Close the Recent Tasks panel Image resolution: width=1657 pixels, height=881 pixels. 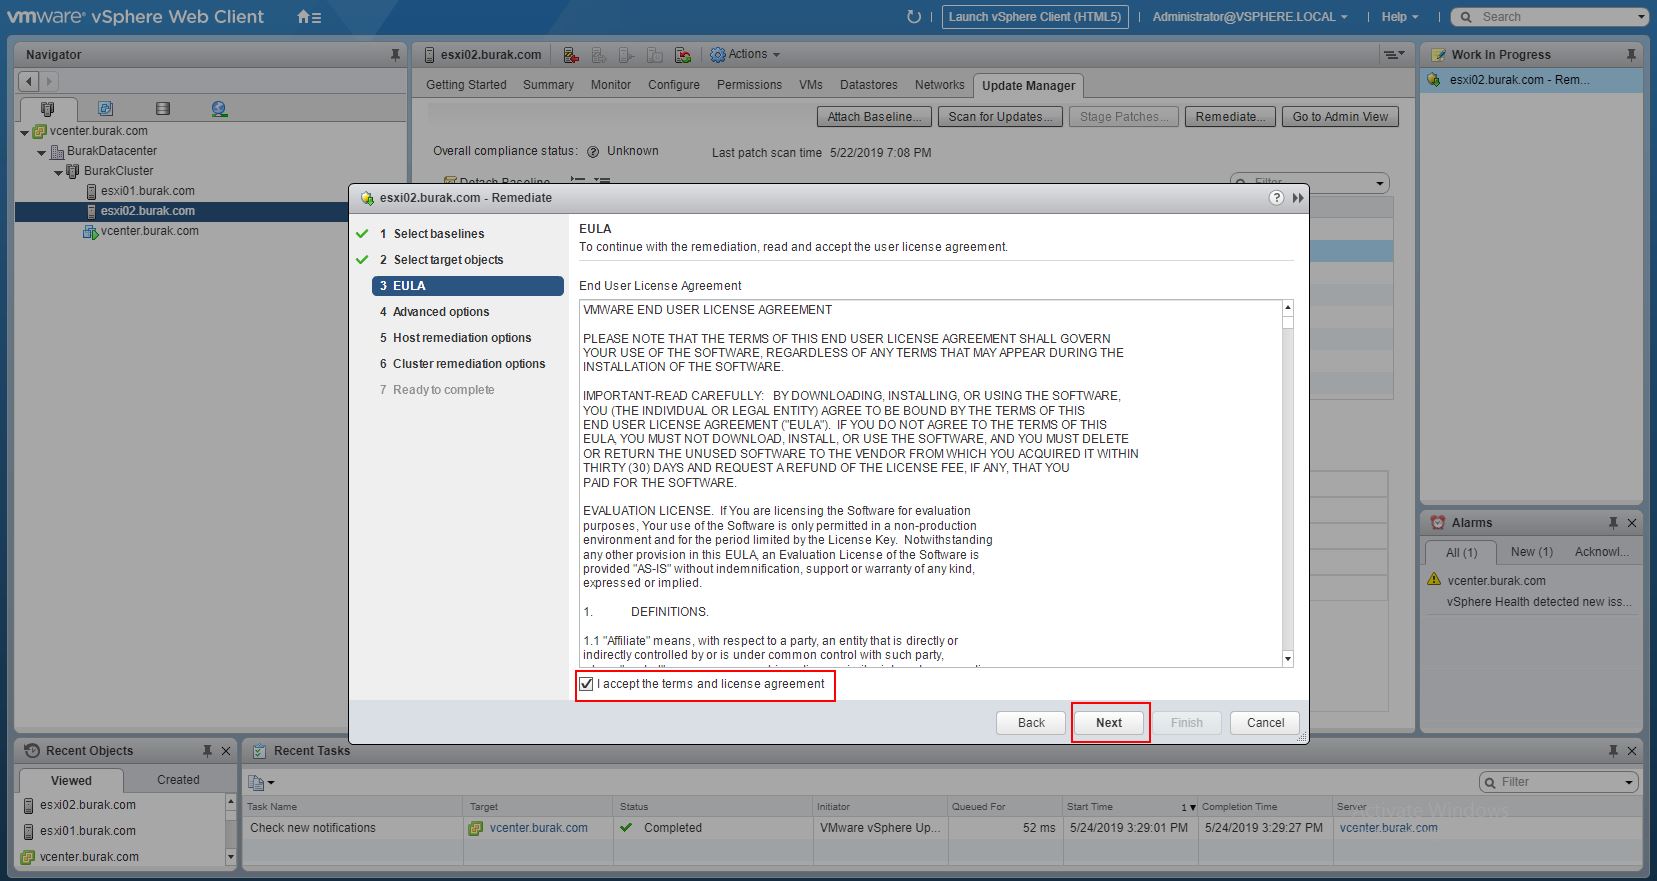click(x=1632, y=751)
